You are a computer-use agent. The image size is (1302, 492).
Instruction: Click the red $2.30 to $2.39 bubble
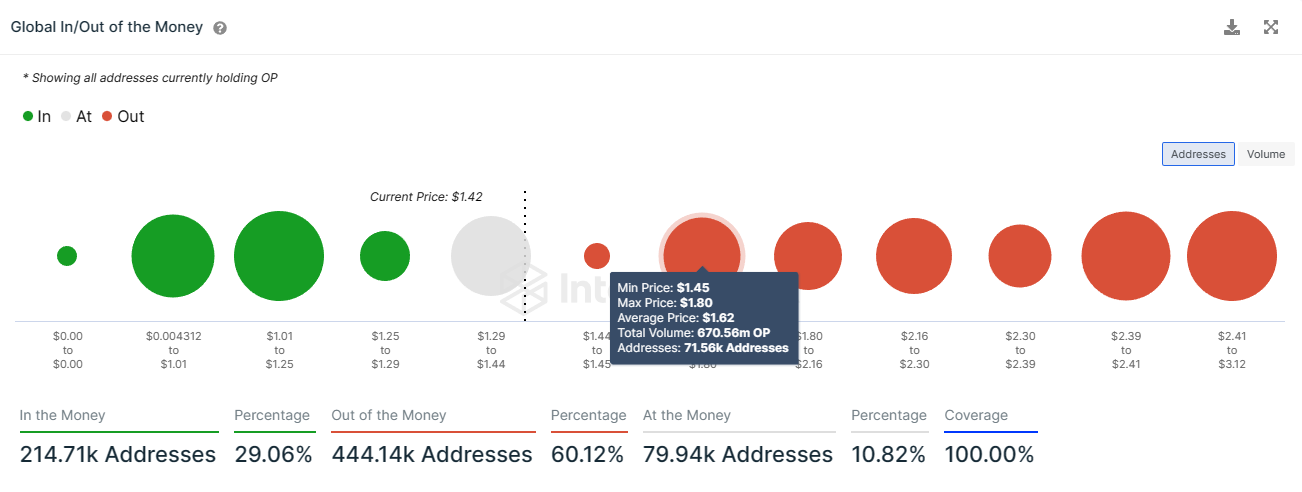click(x=1020, y=256)
